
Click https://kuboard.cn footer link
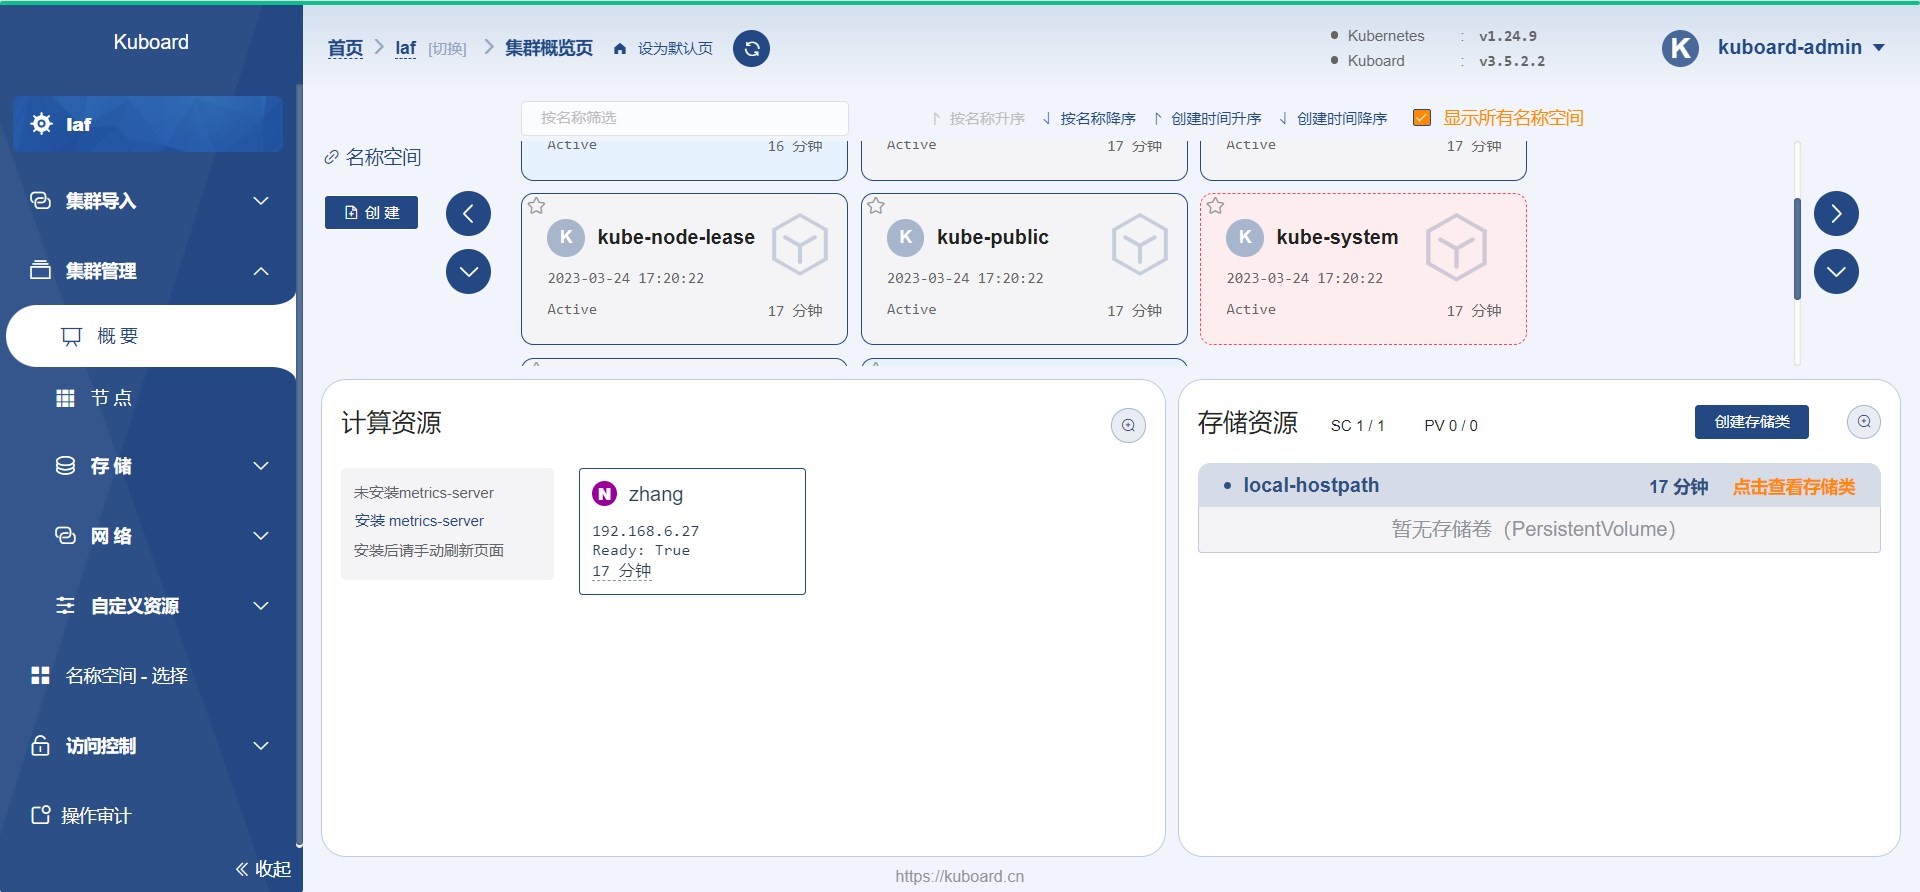coord(960,876)
